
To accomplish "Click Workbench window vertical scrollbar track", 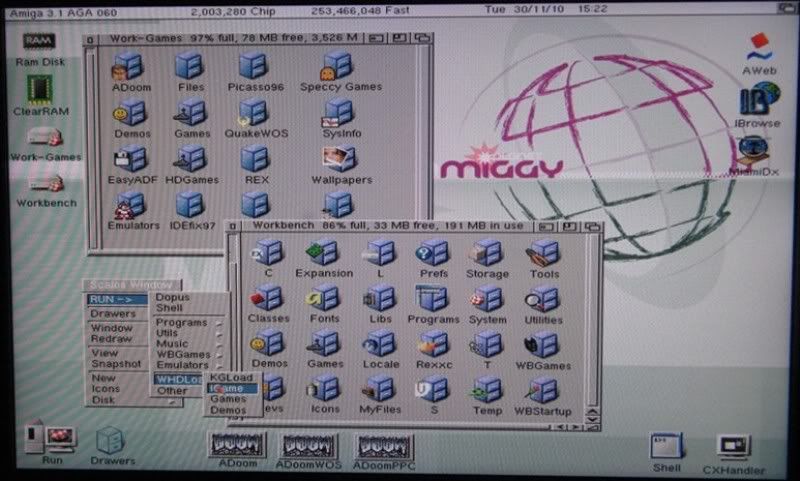I will (592, 321).
